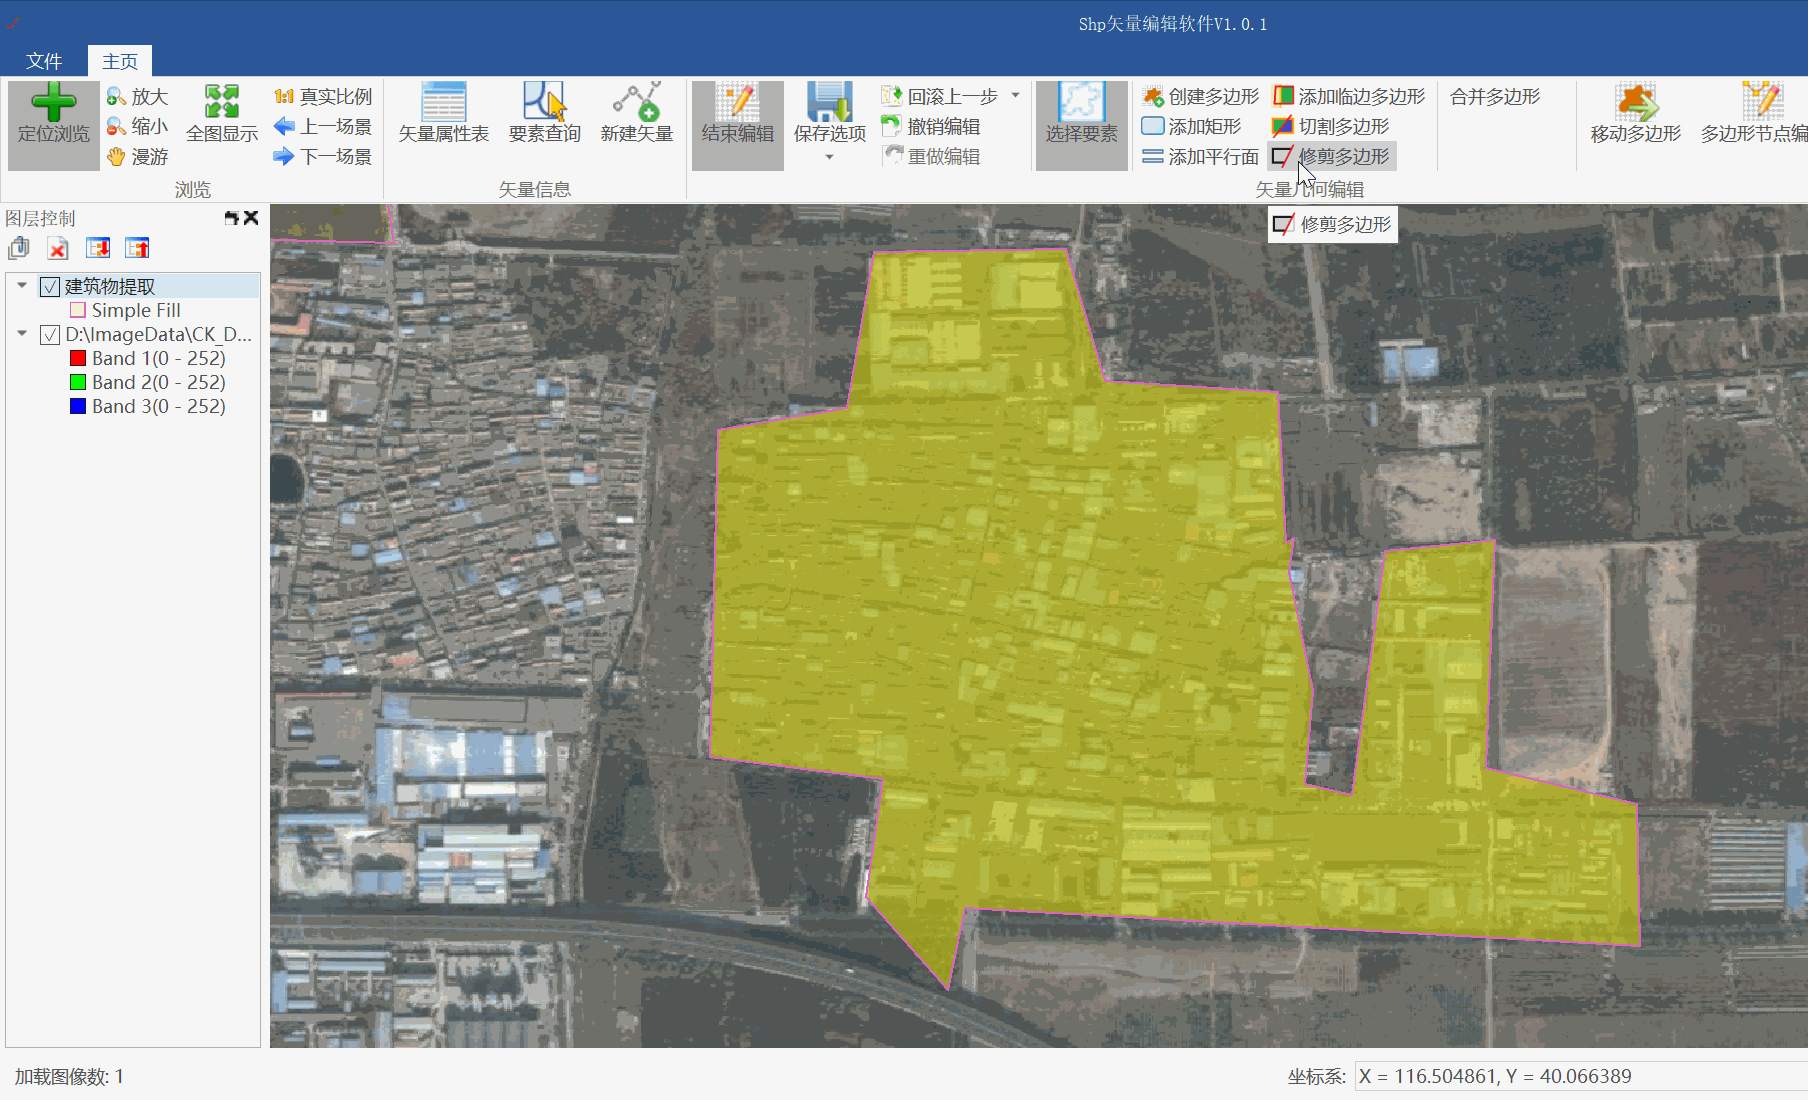Activate the 要素查询 feature query tool

(x=545, y=115)
